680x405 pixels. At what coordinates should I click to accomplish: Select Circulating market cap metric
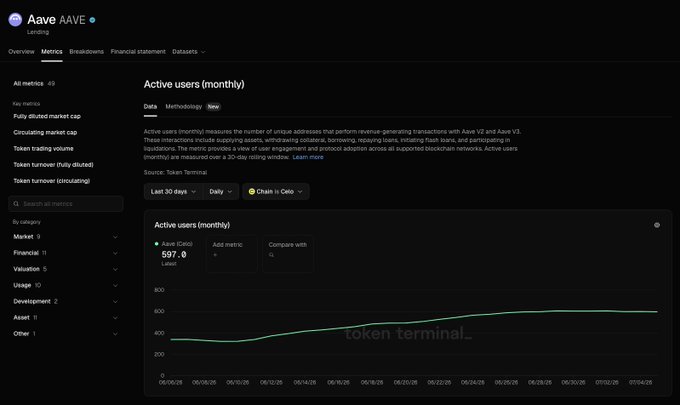click(x=45, y=133)
